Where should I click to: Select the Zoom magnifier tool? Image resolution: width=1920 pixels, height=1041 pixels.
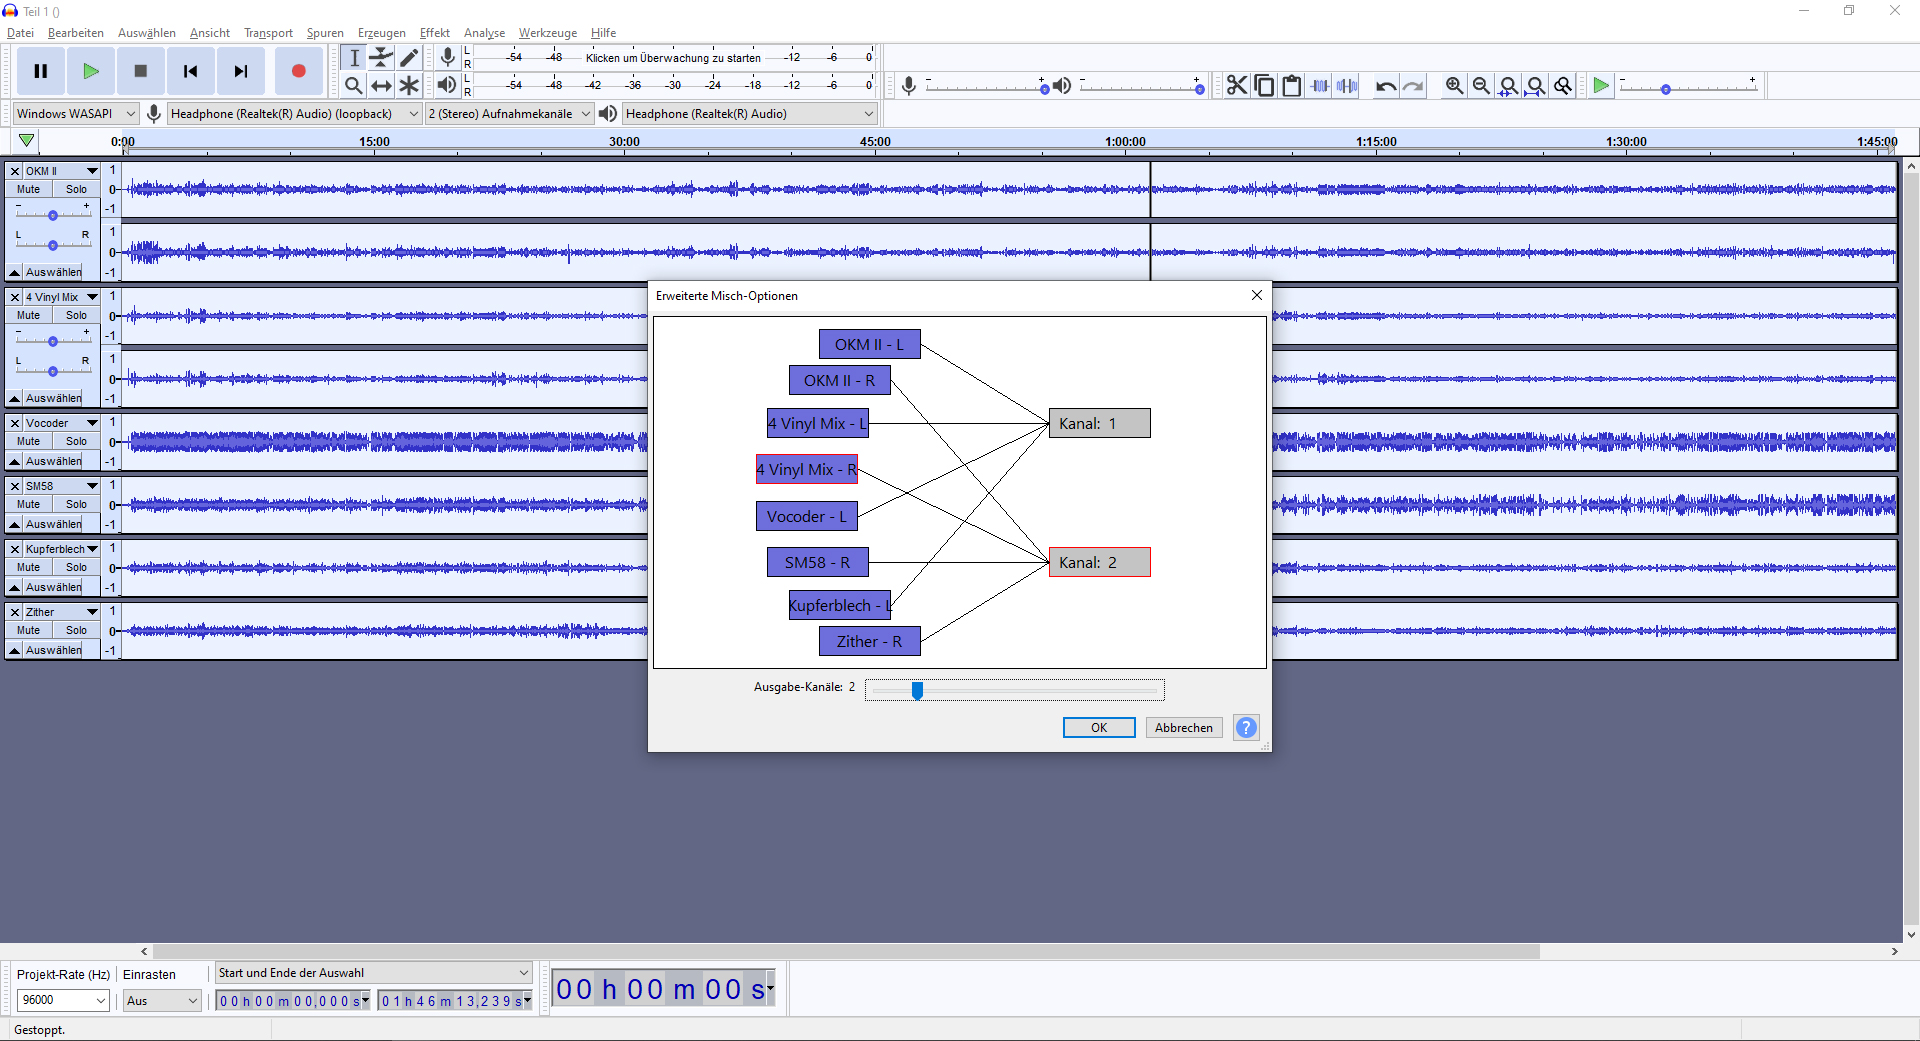(x=353, y=86)
